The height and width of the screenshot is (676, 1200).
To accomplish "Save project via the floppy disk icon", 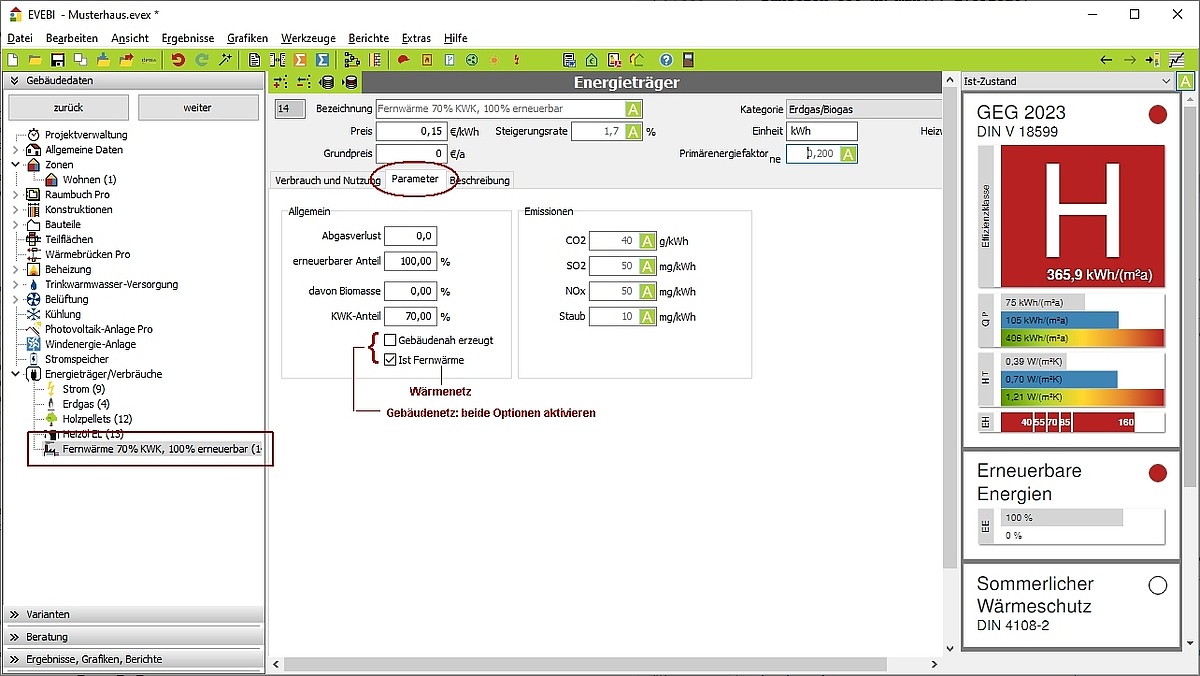I will (58, 60).
